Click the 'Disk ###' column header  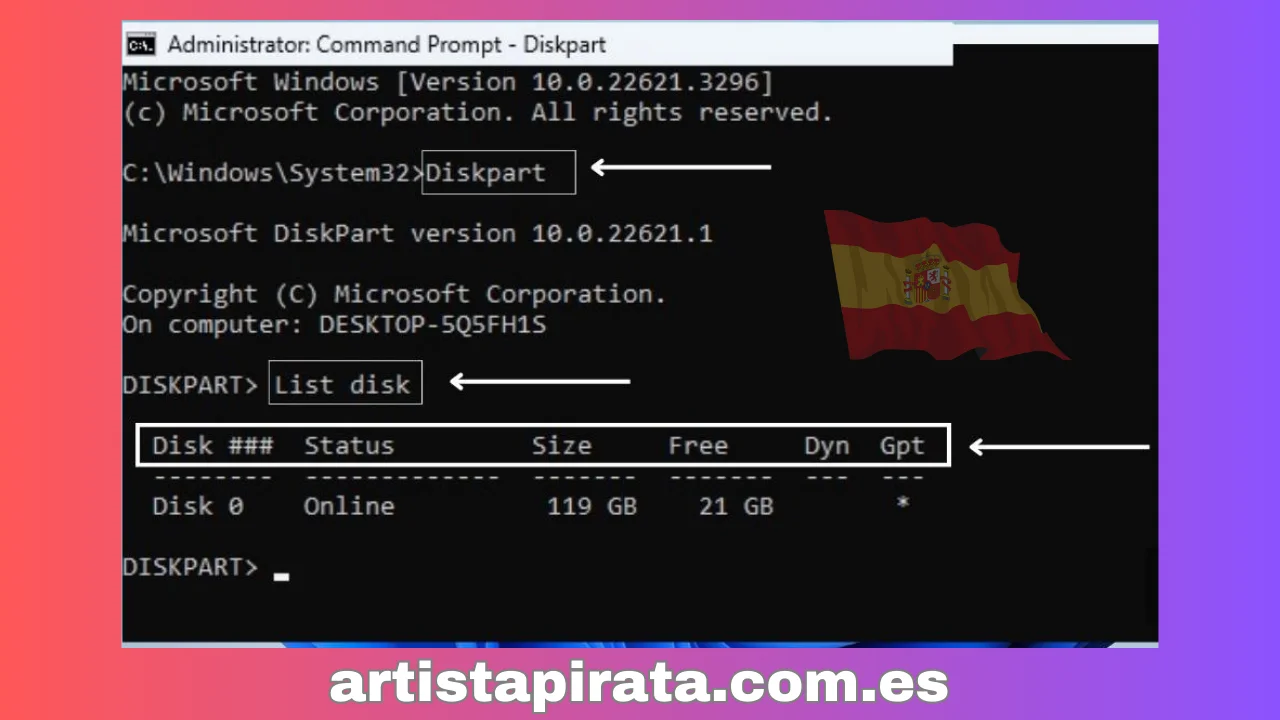(x=212, y=445)
